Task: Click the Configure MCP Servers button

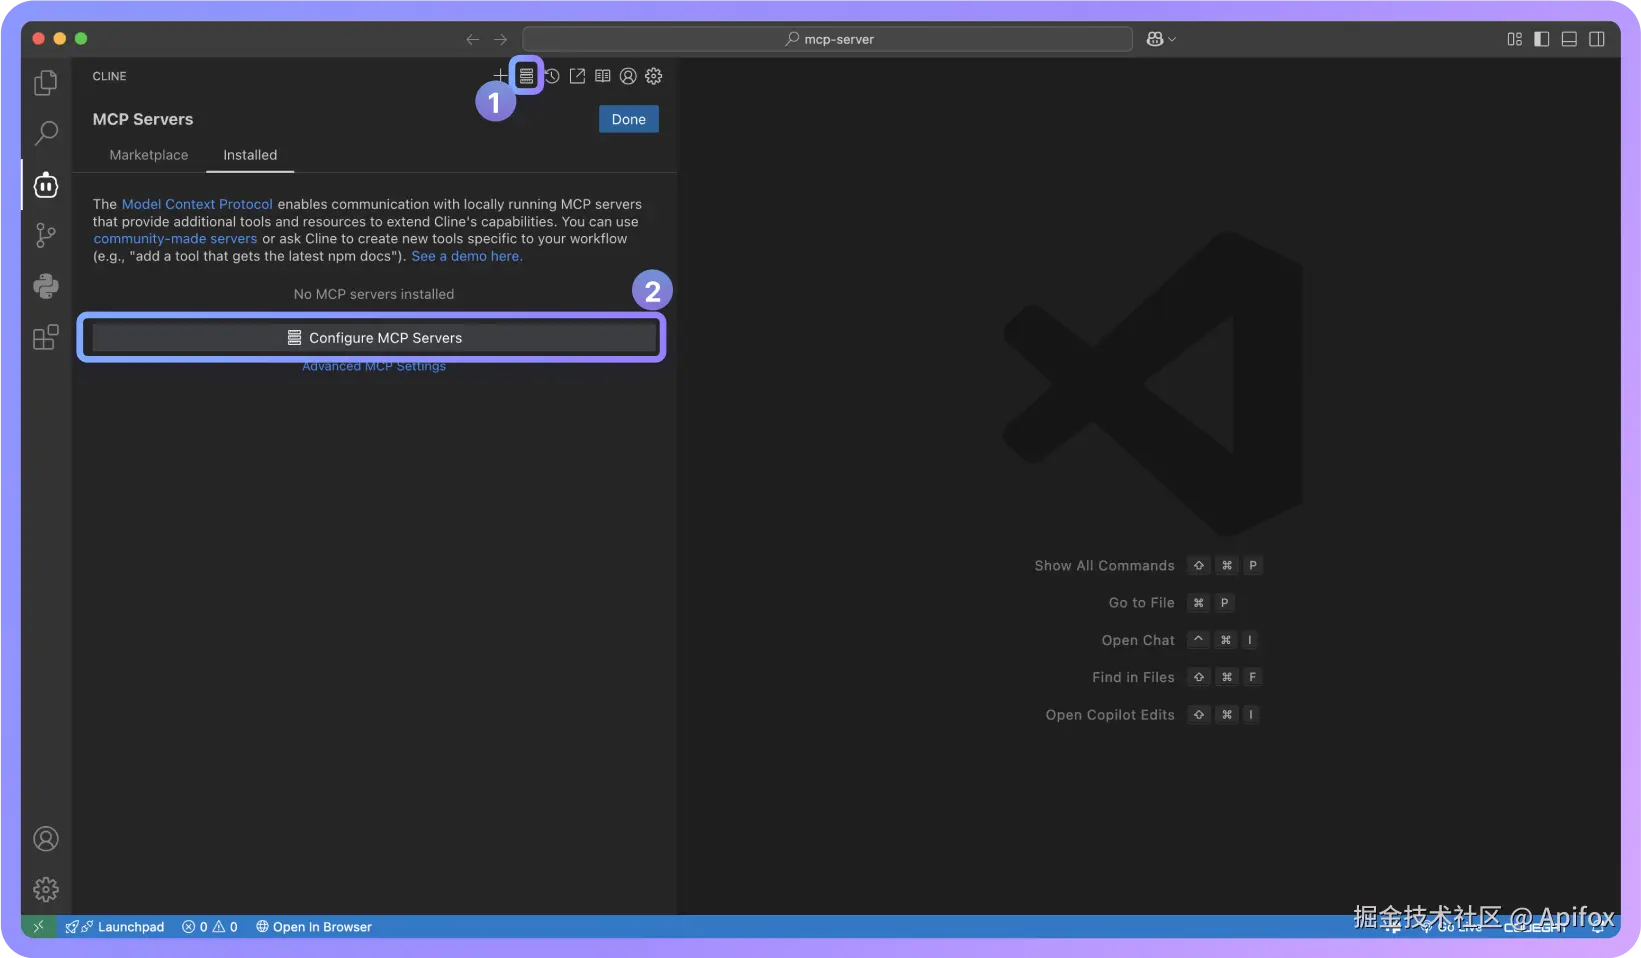Action: coord(374,338)
